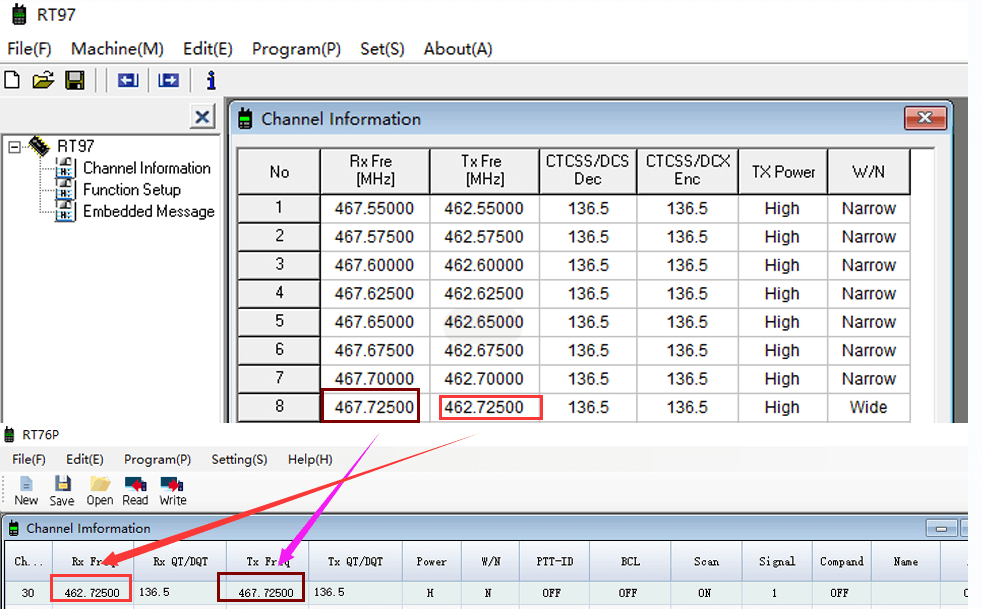Click the PTT-ID column header in RT76P

pos(554,561)
